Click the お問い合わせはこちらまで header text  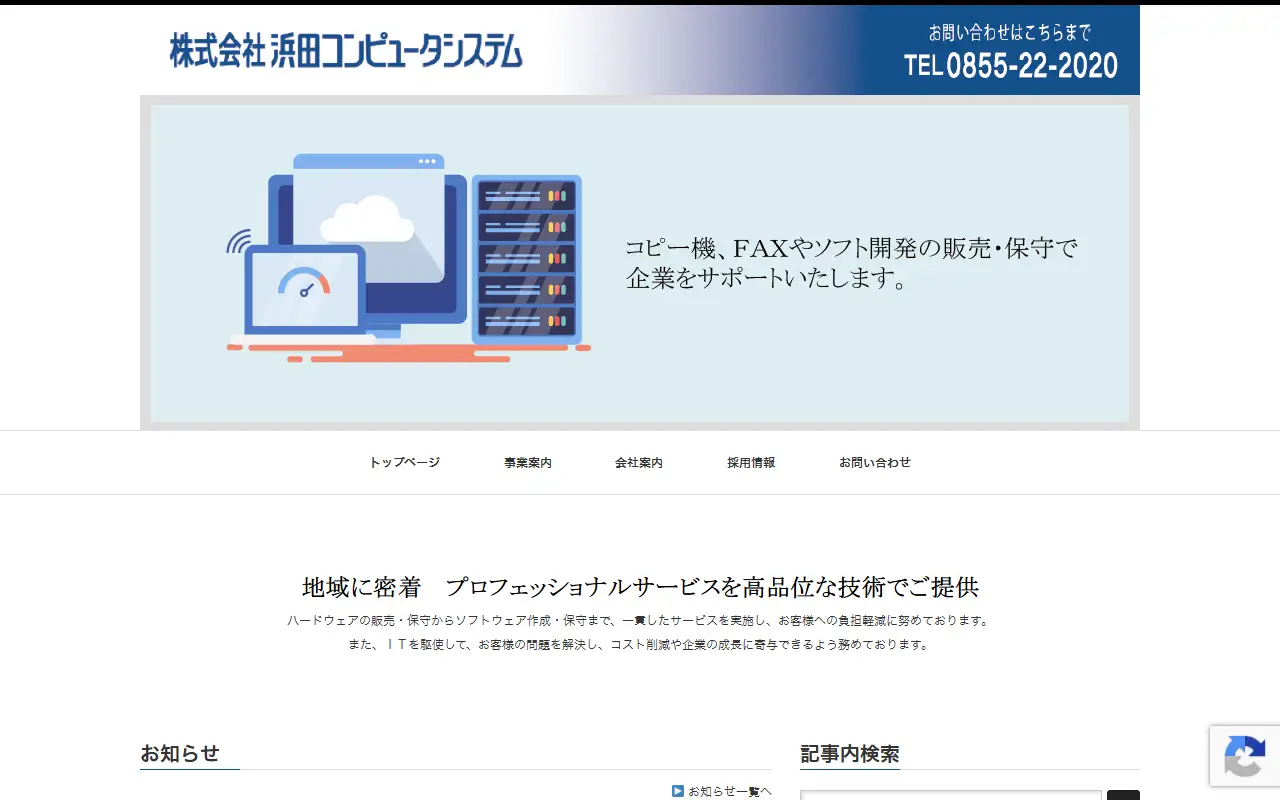[x=1010, y=32]
